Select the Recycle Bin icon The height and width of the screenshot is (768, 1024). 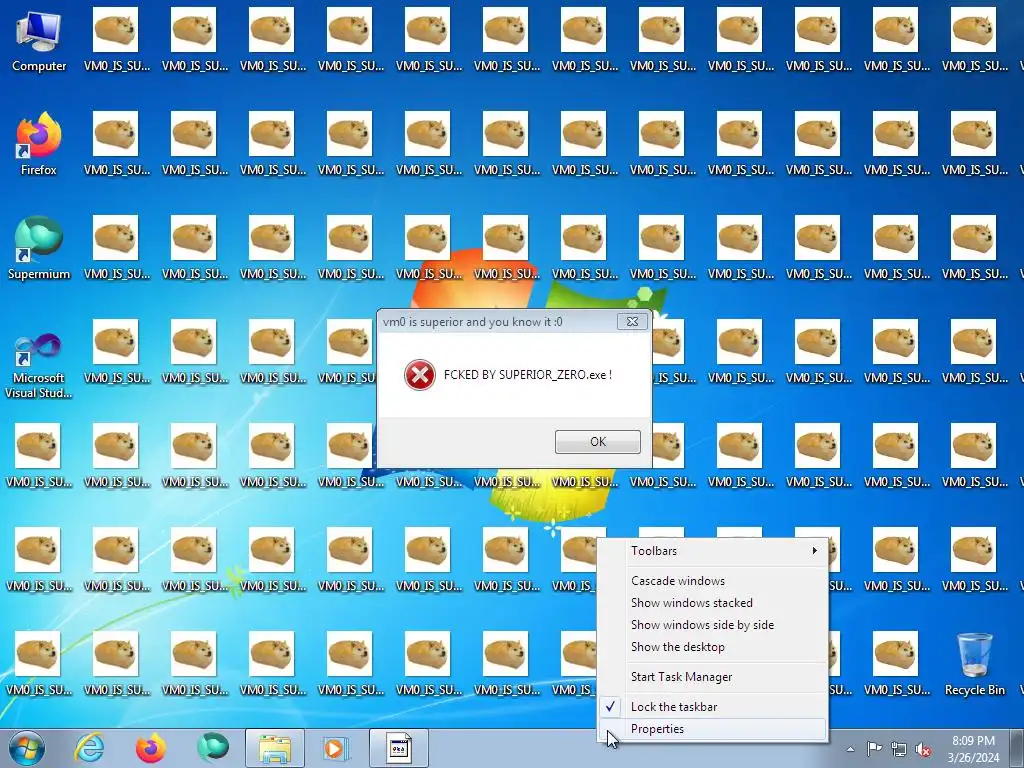coord(974,664)
